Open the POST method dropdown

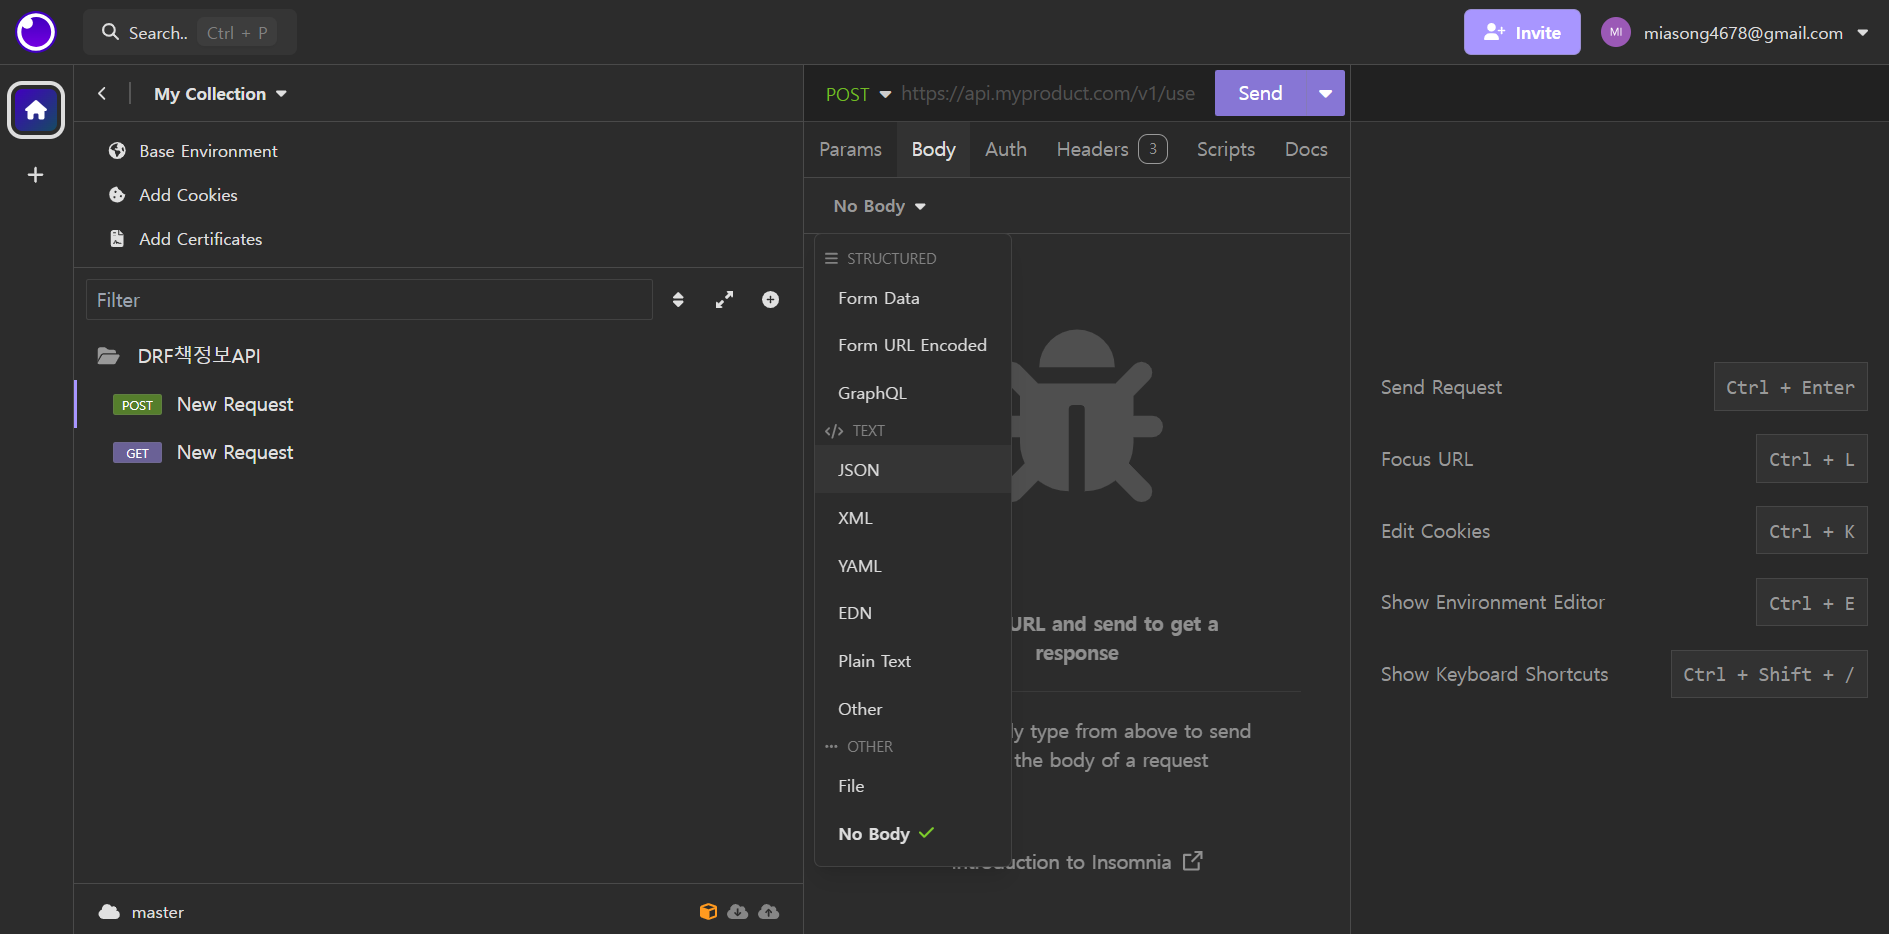(858, 94)
